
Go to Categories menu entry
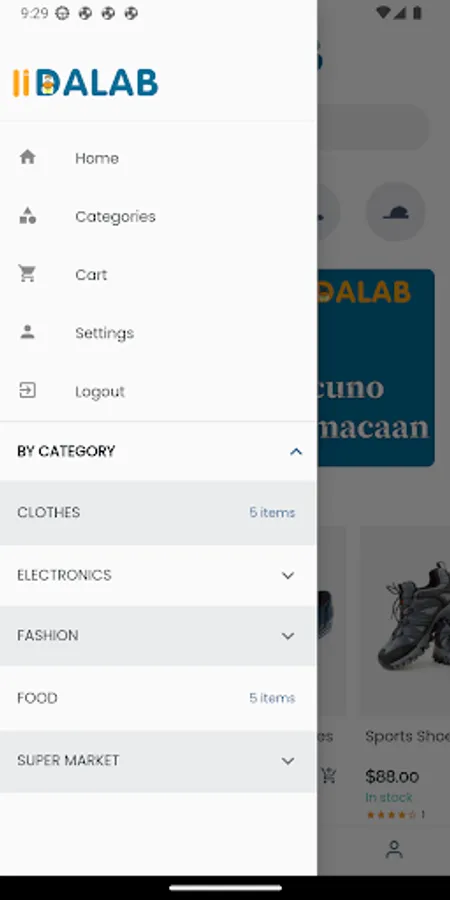(x=158, y=216)
